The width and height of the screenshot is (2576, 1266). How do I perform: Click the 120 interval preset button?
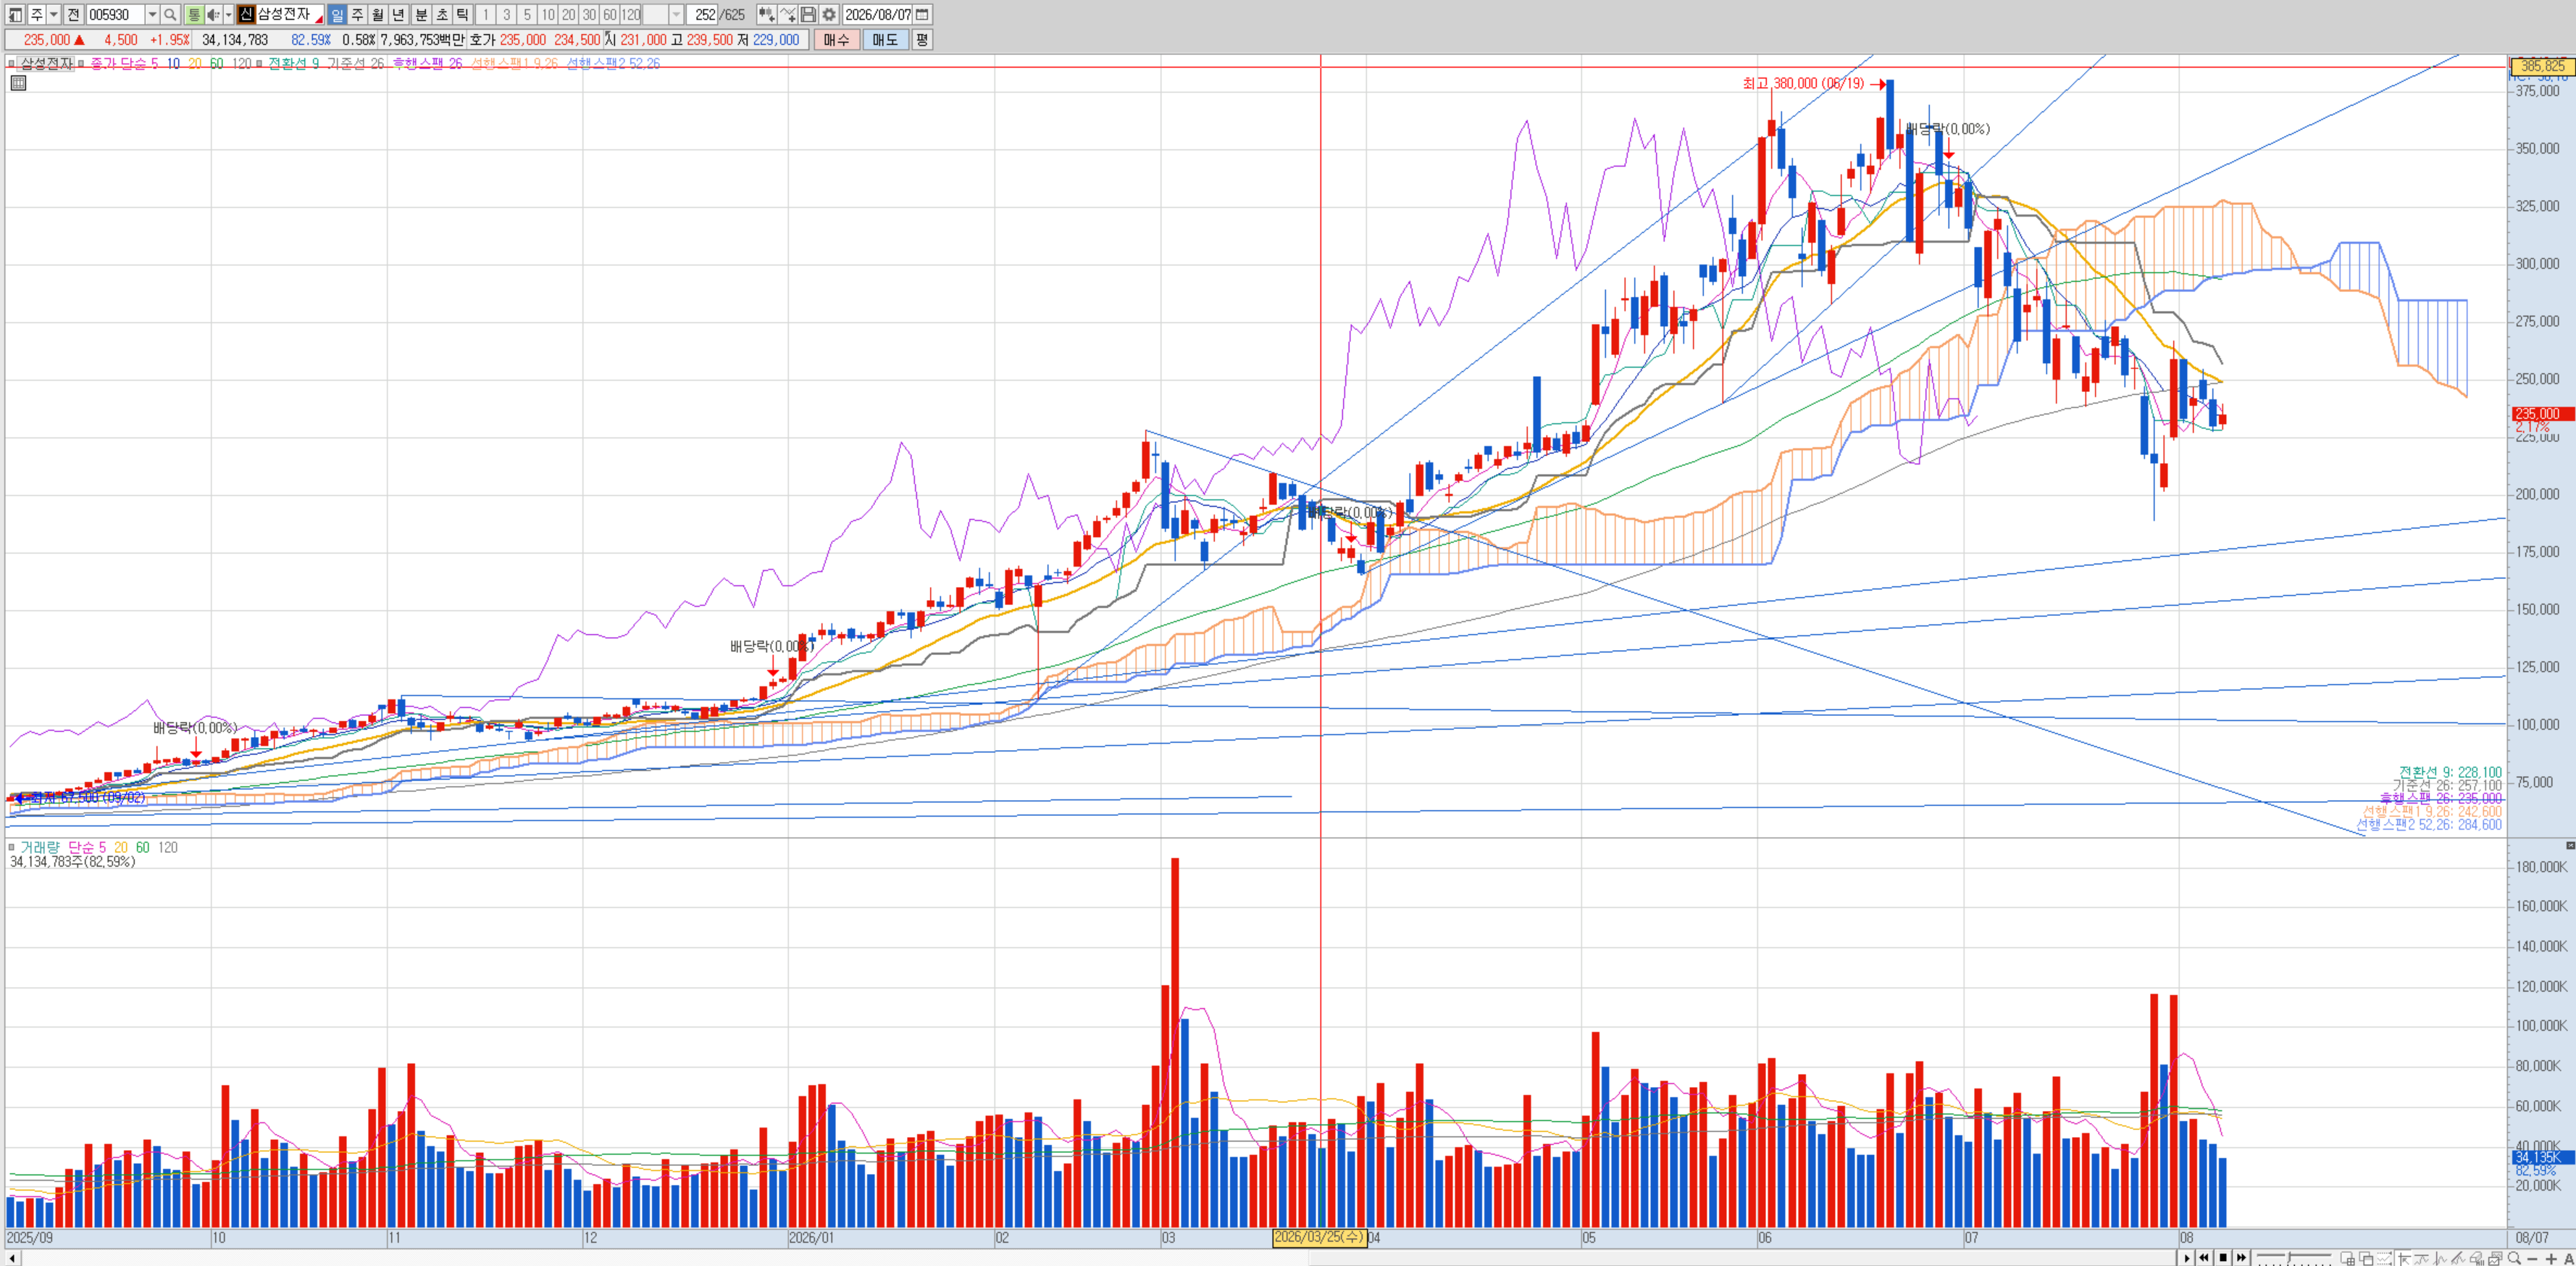(x=631, y=14)
